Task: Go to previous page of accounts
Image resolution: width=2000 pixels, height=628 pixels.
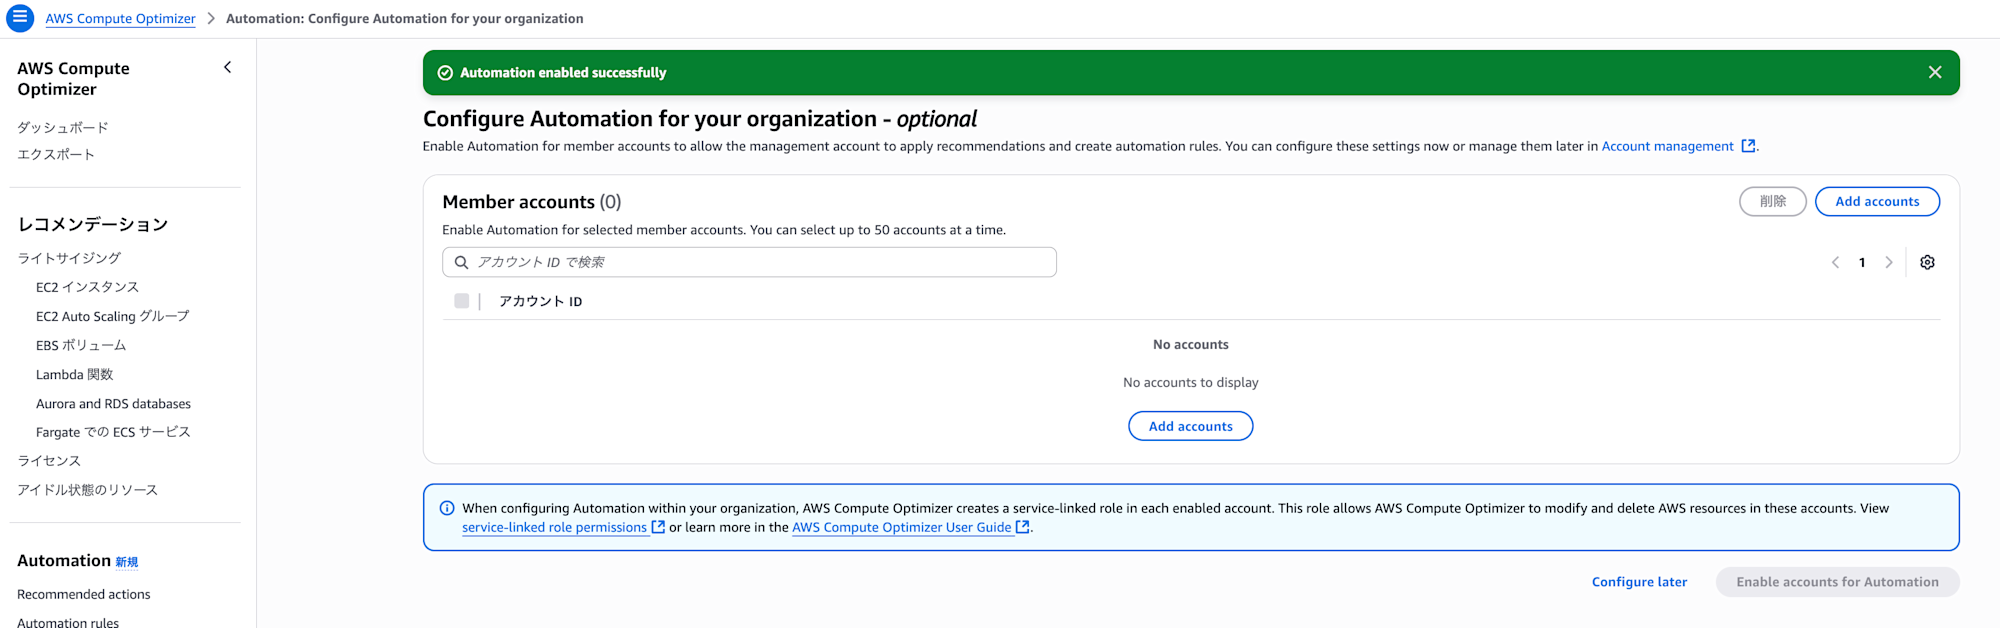Action: pos(1835,262)
